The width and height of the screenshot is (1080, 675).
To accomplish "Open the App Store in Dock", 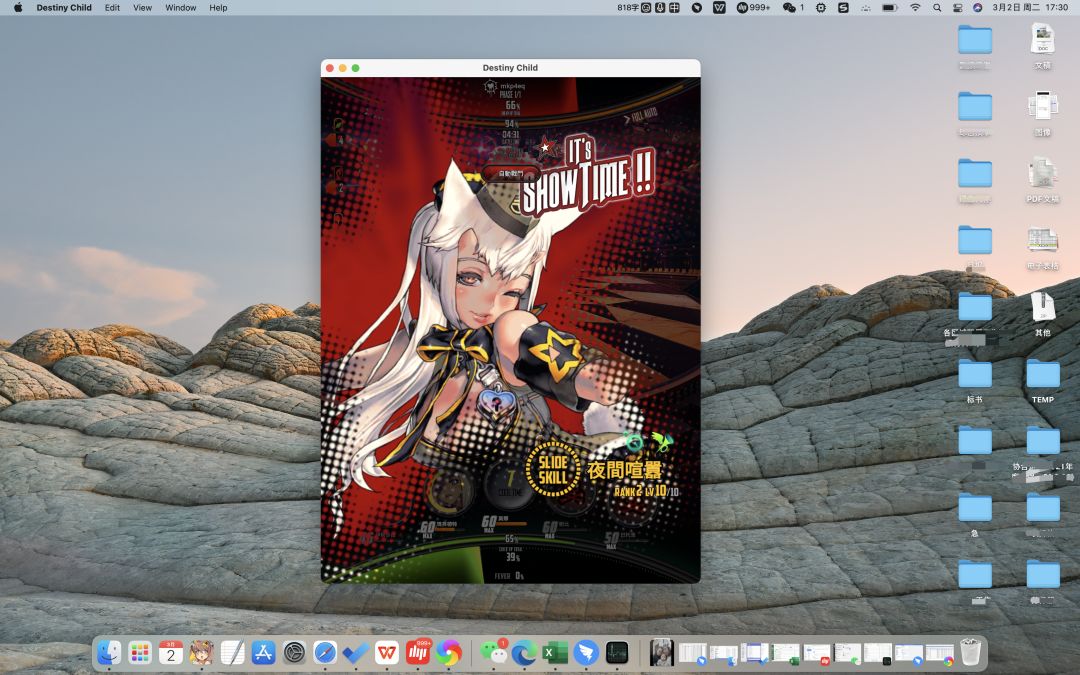I will [263, 652].
